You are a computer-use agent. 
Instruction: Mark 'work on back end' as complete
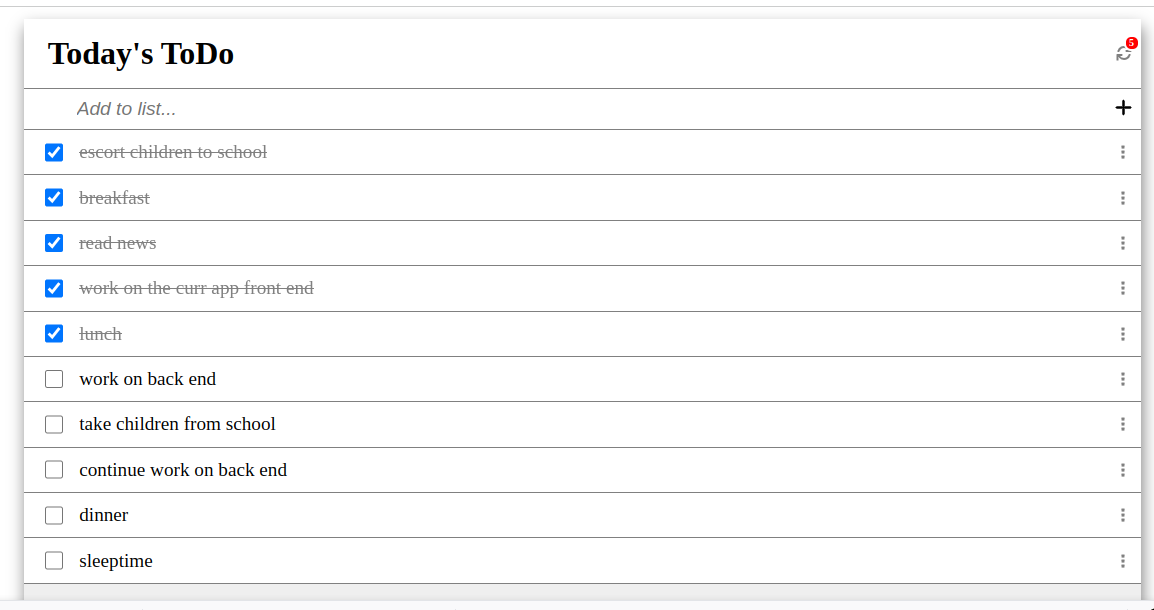[x=53, y=379]
